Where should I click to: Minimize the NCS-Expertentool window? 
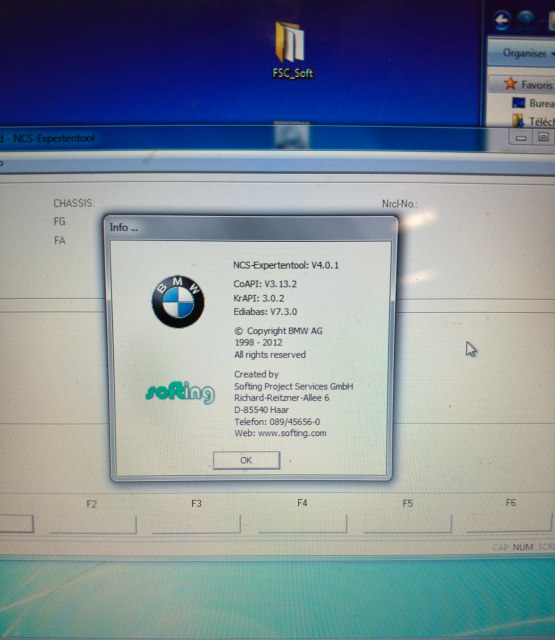[x=521, y=138]
